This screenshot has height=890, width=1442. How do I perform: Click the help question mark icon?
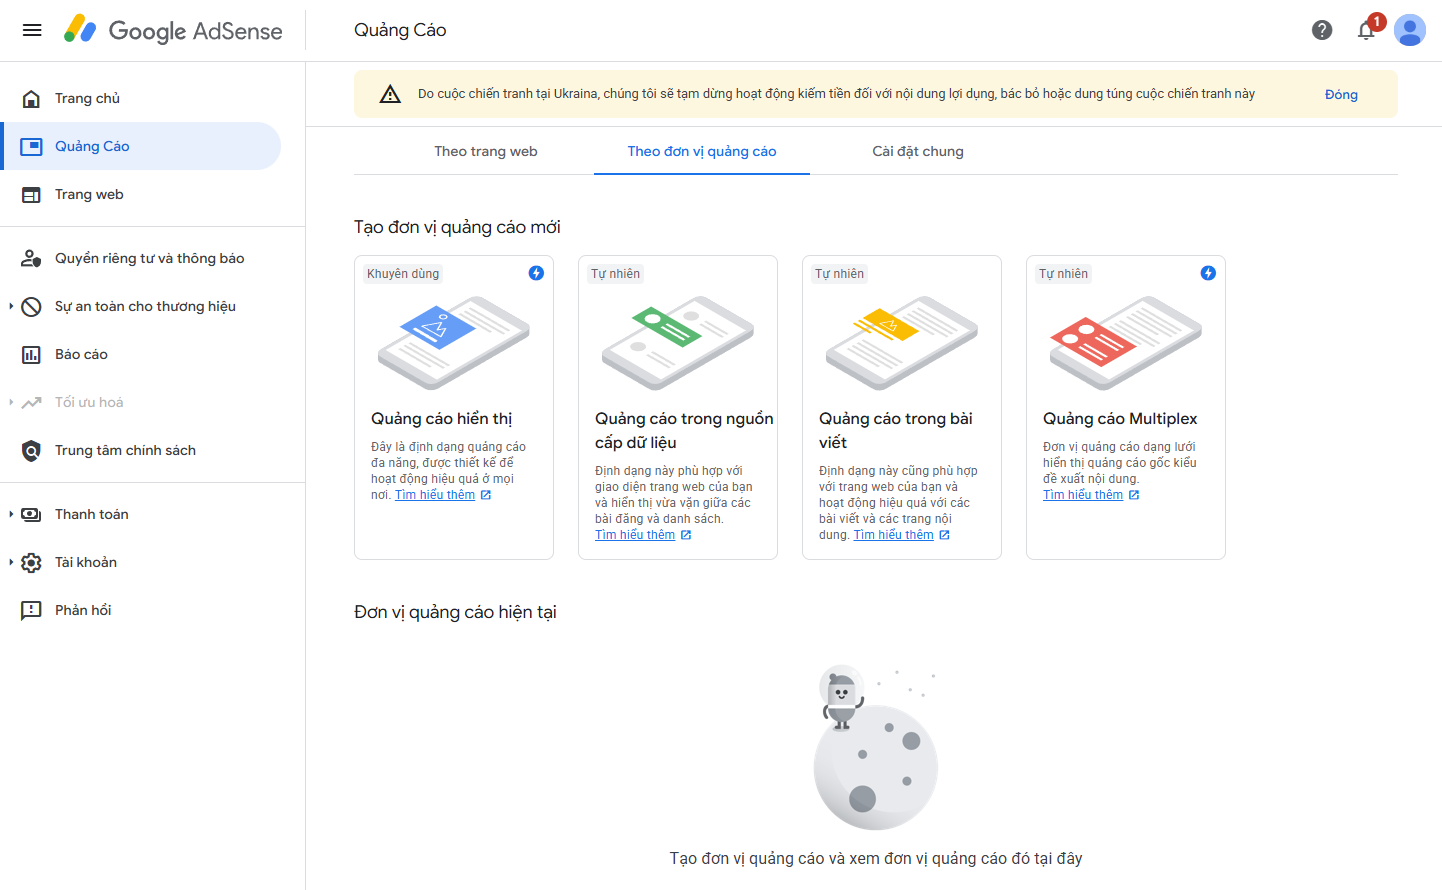pos(1322,30)
